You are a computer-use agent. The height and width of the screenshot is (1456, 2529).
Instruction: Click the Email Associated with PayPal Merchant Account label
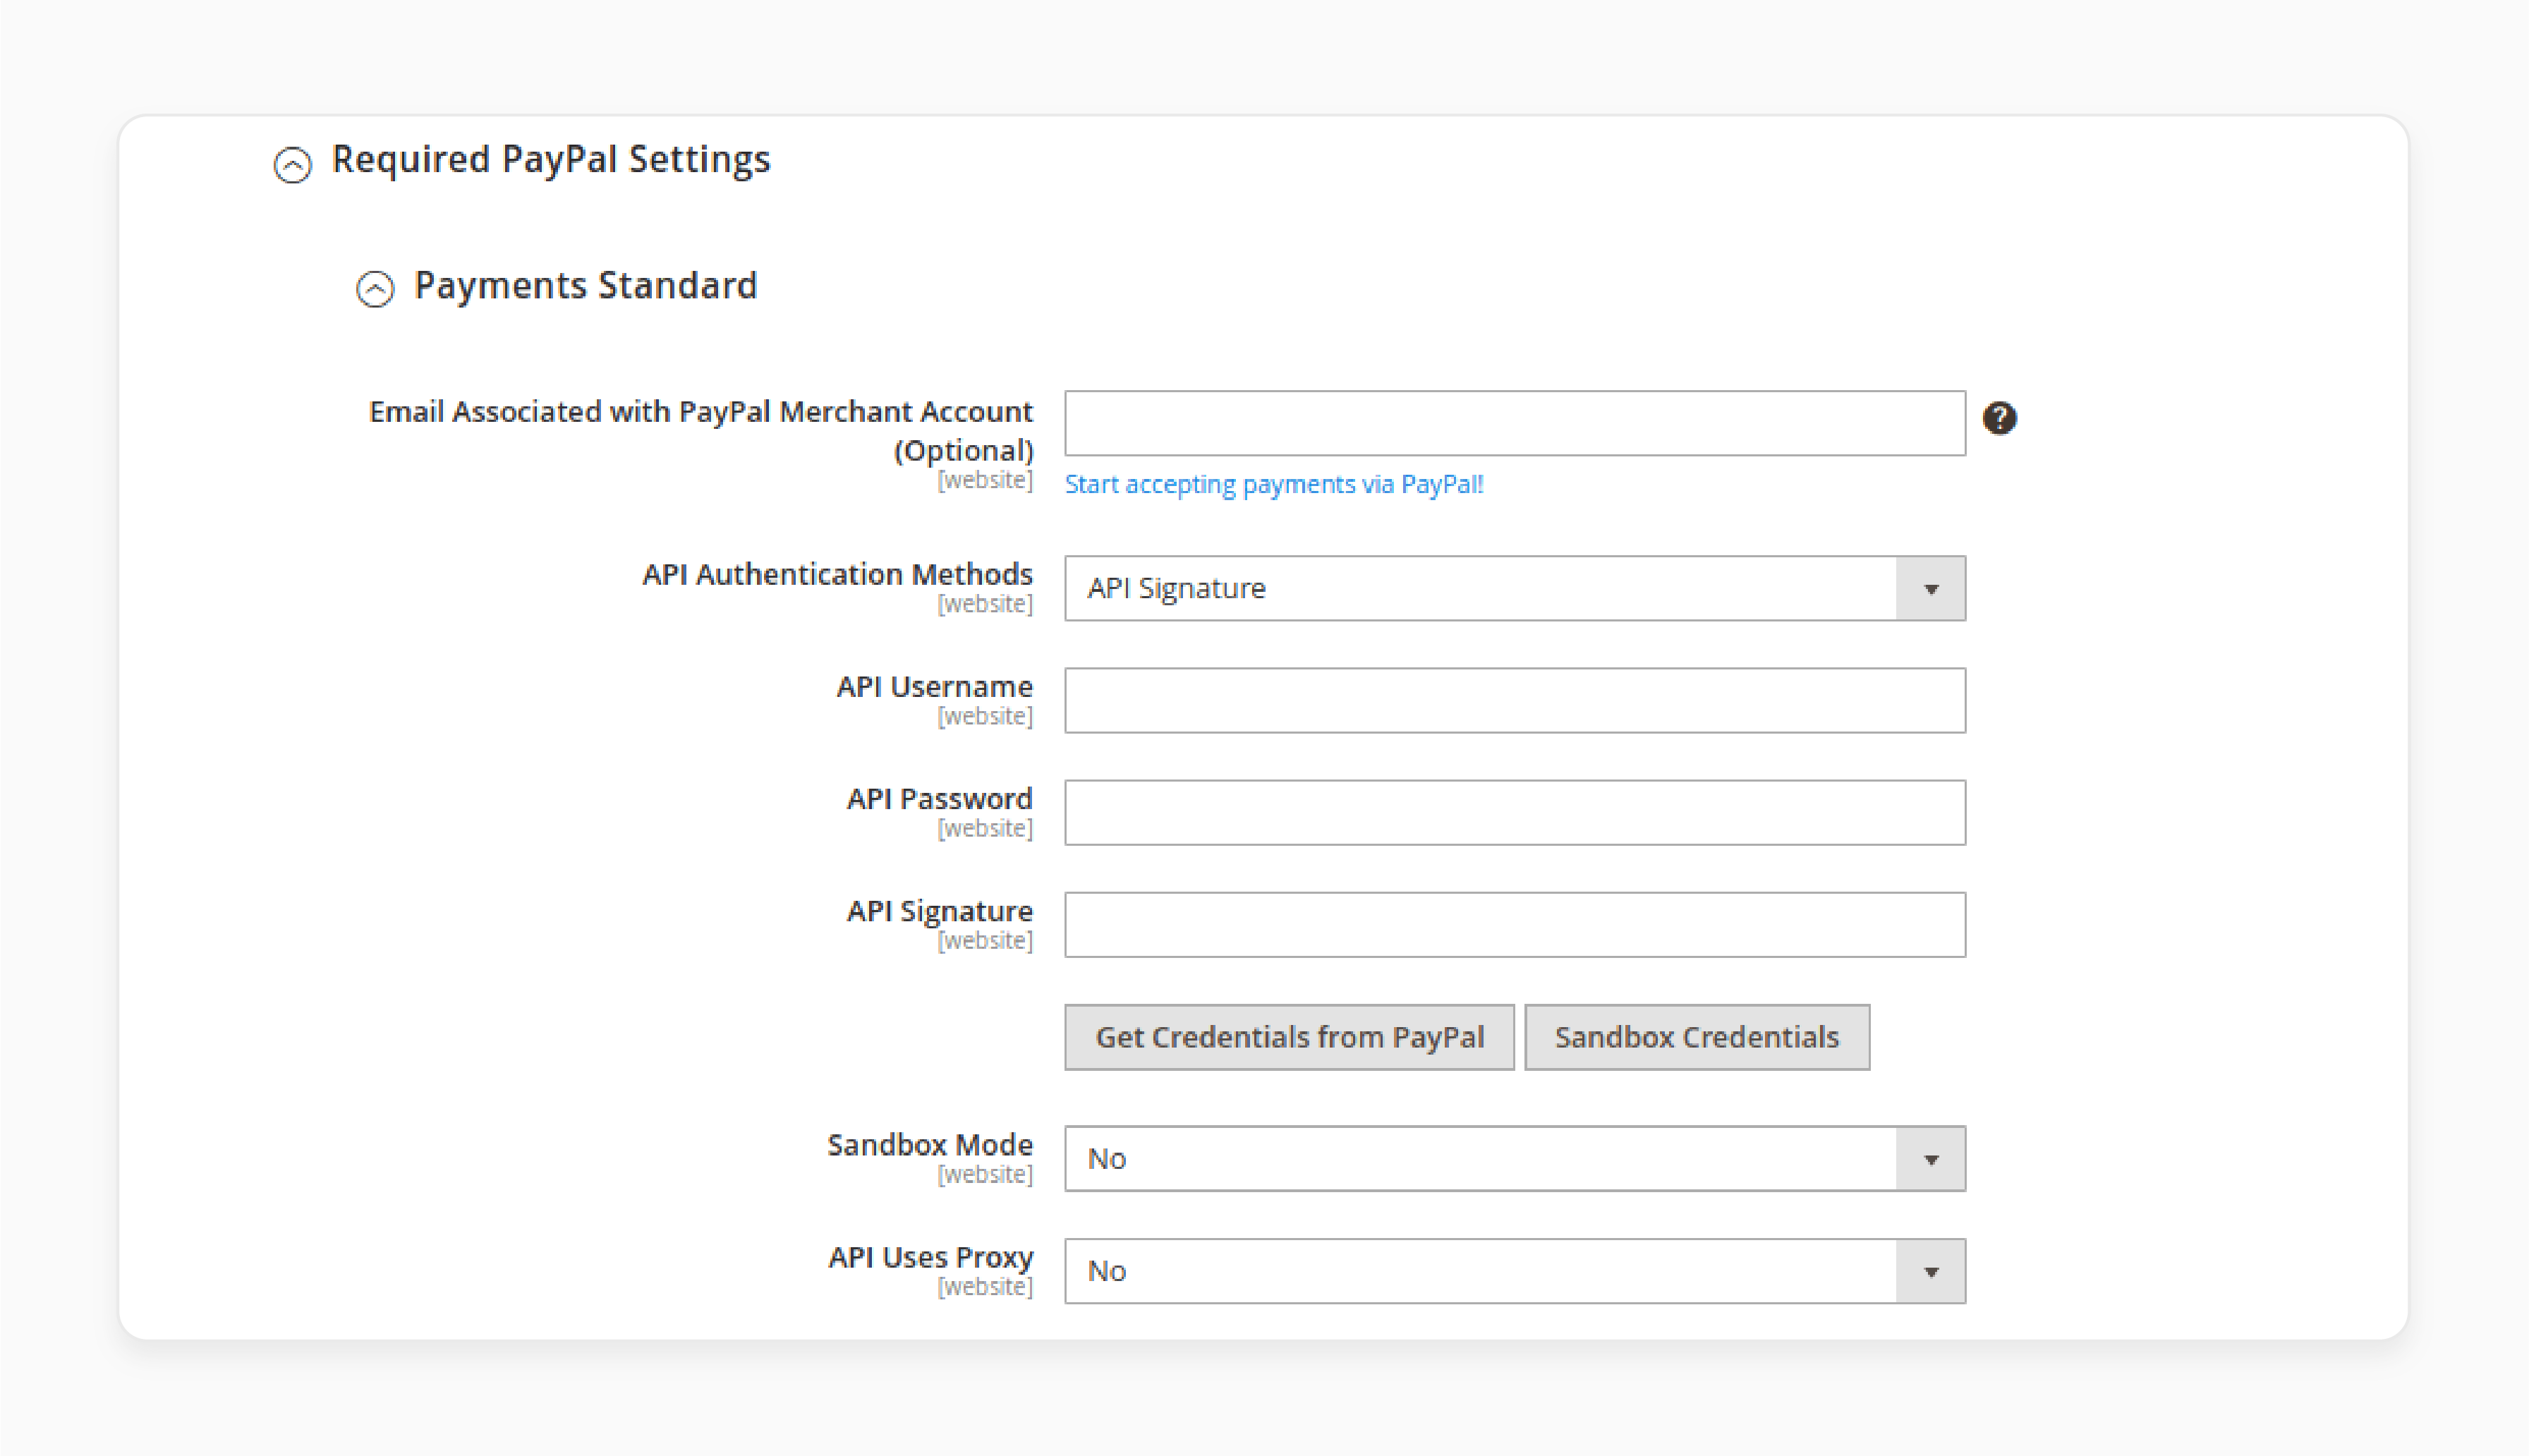pos(700,430)
